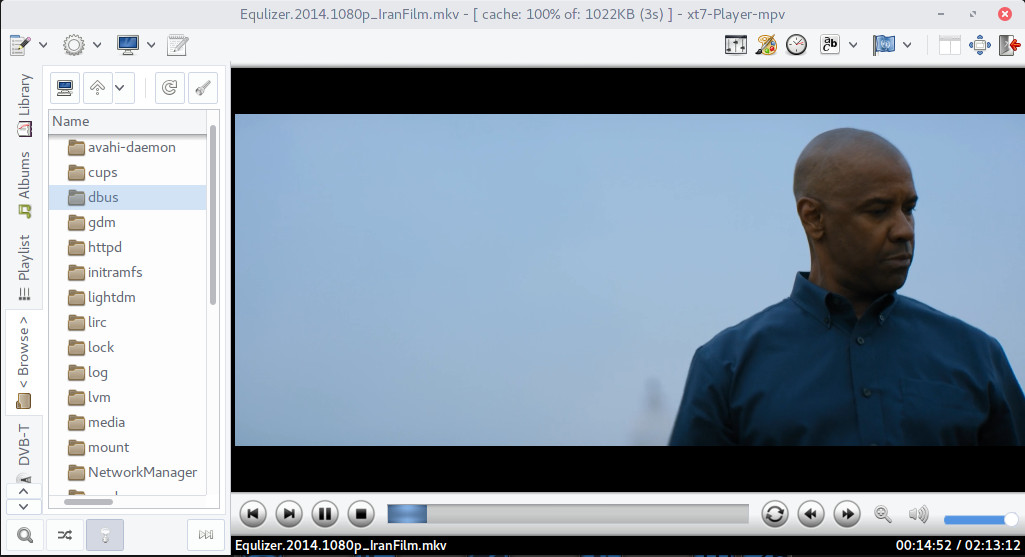Screen dimensions: 1025x557
Task: Toggle the repeat loop button
Action: pos(775,514)
